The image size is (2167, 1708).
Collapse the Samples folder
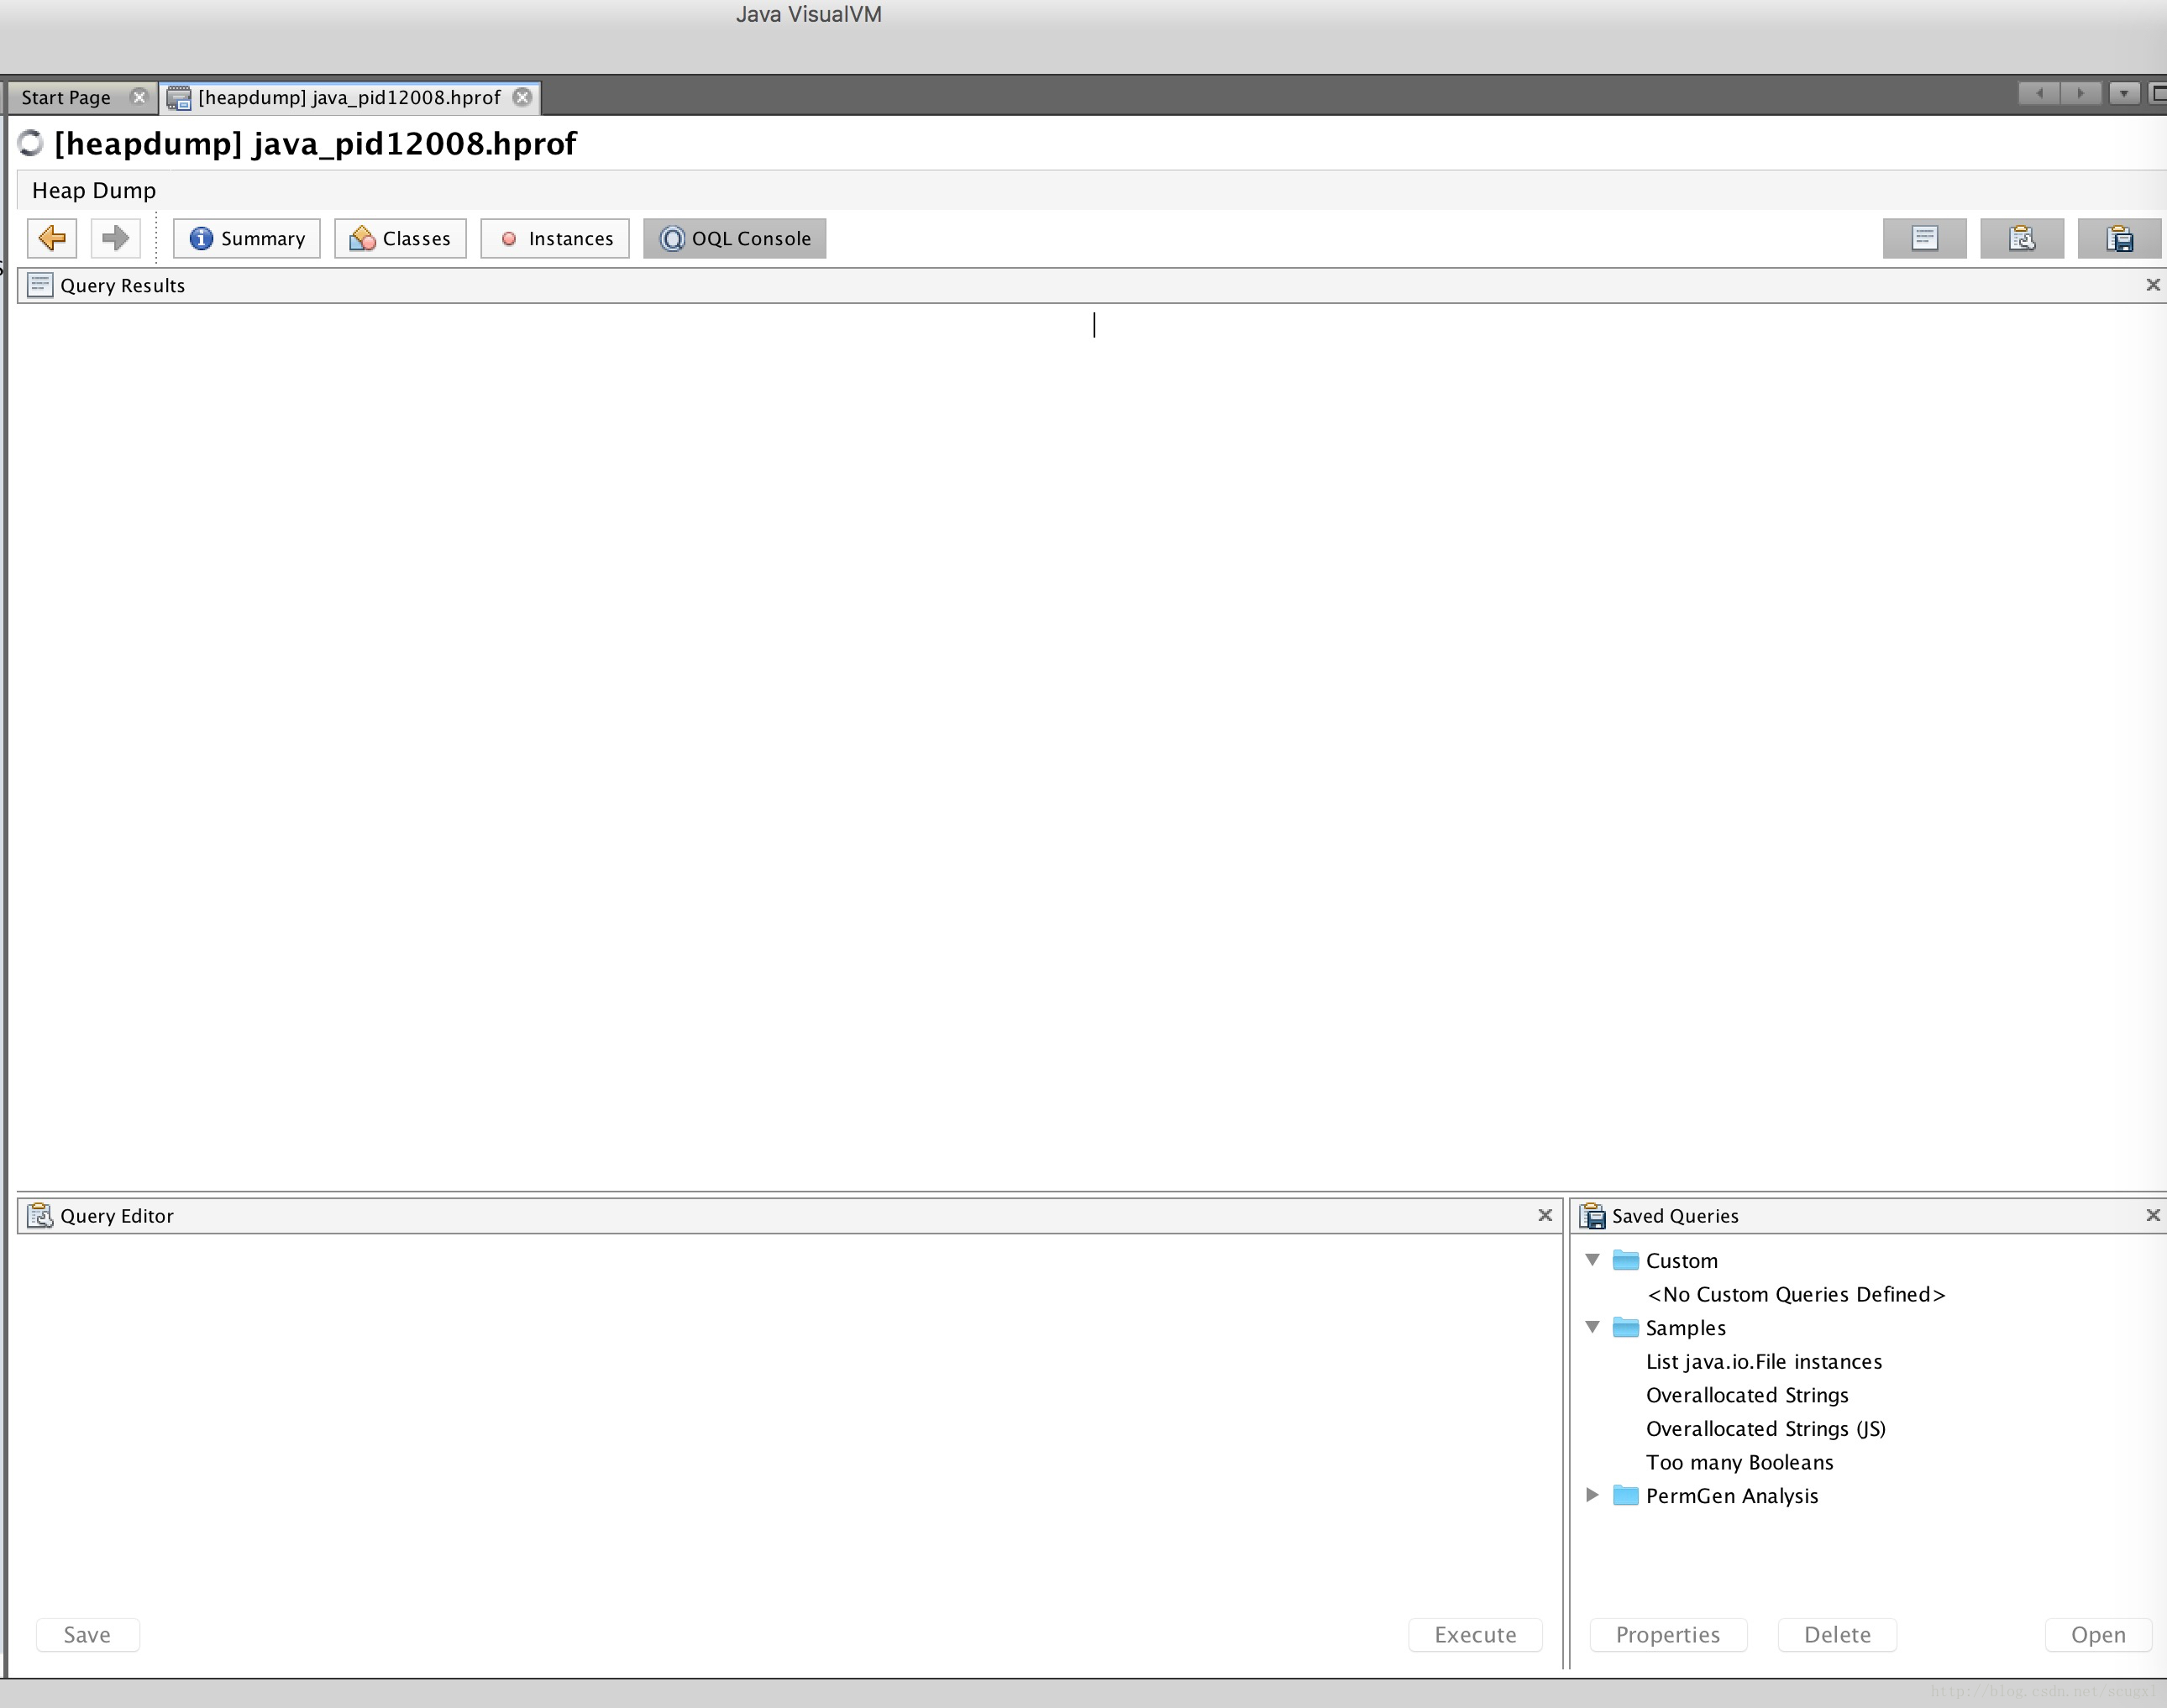point(1593,1327)
